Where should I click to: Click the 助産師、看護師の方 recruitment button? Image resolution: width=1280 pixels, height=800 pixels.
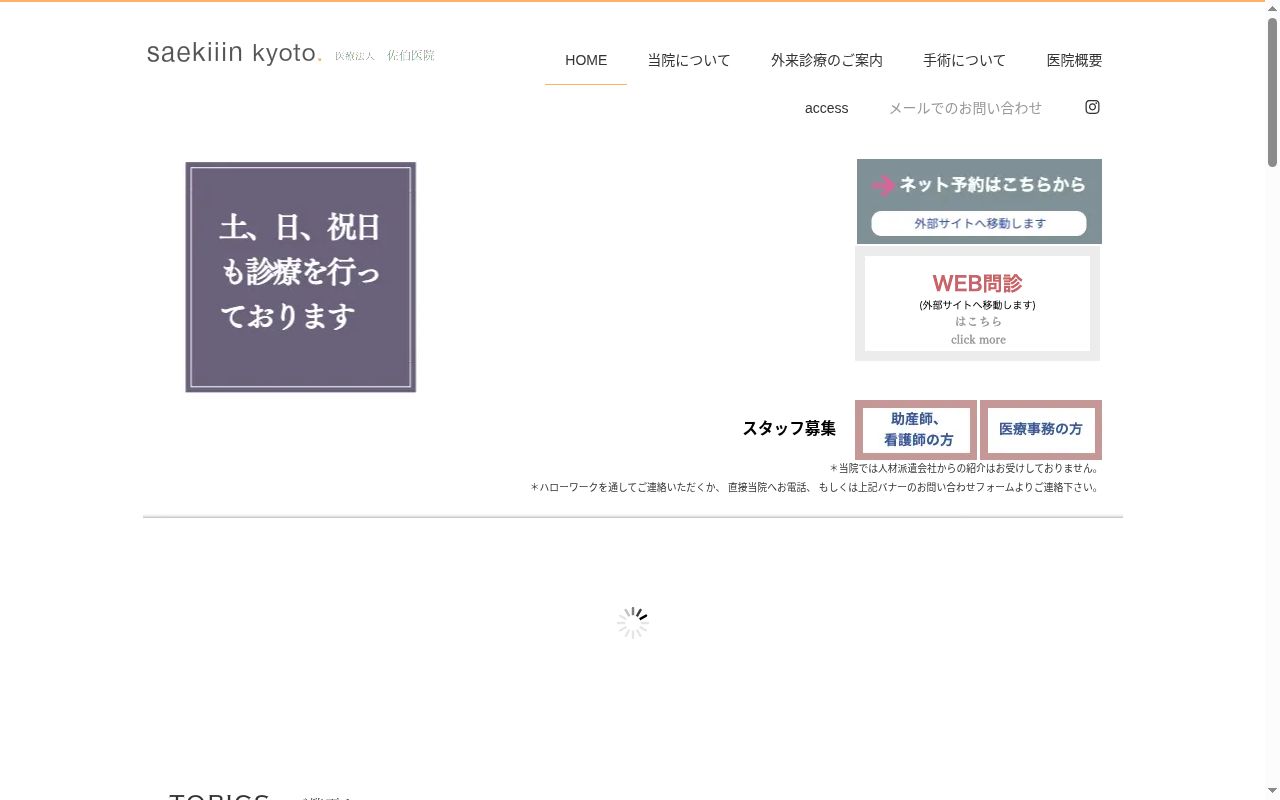coord(916,430)
